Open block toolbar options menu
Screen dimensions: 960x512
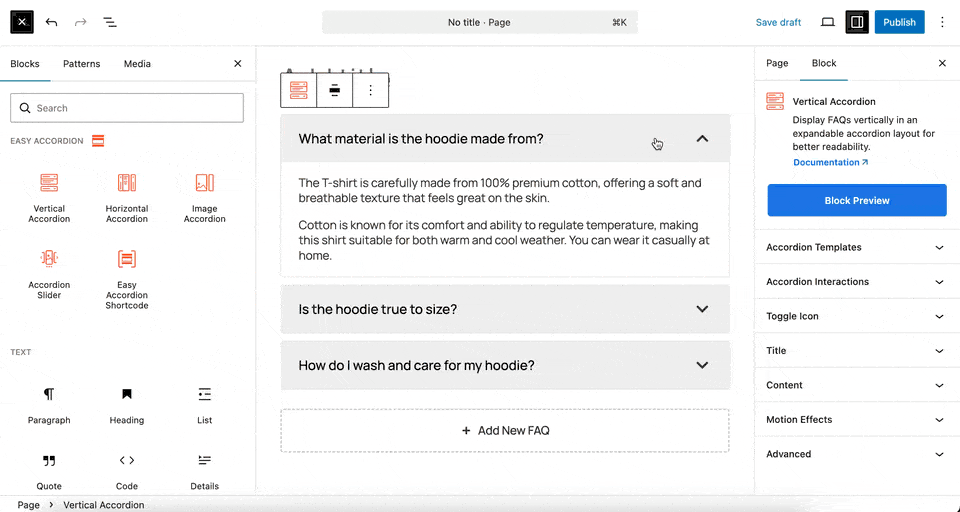(370, 90)
